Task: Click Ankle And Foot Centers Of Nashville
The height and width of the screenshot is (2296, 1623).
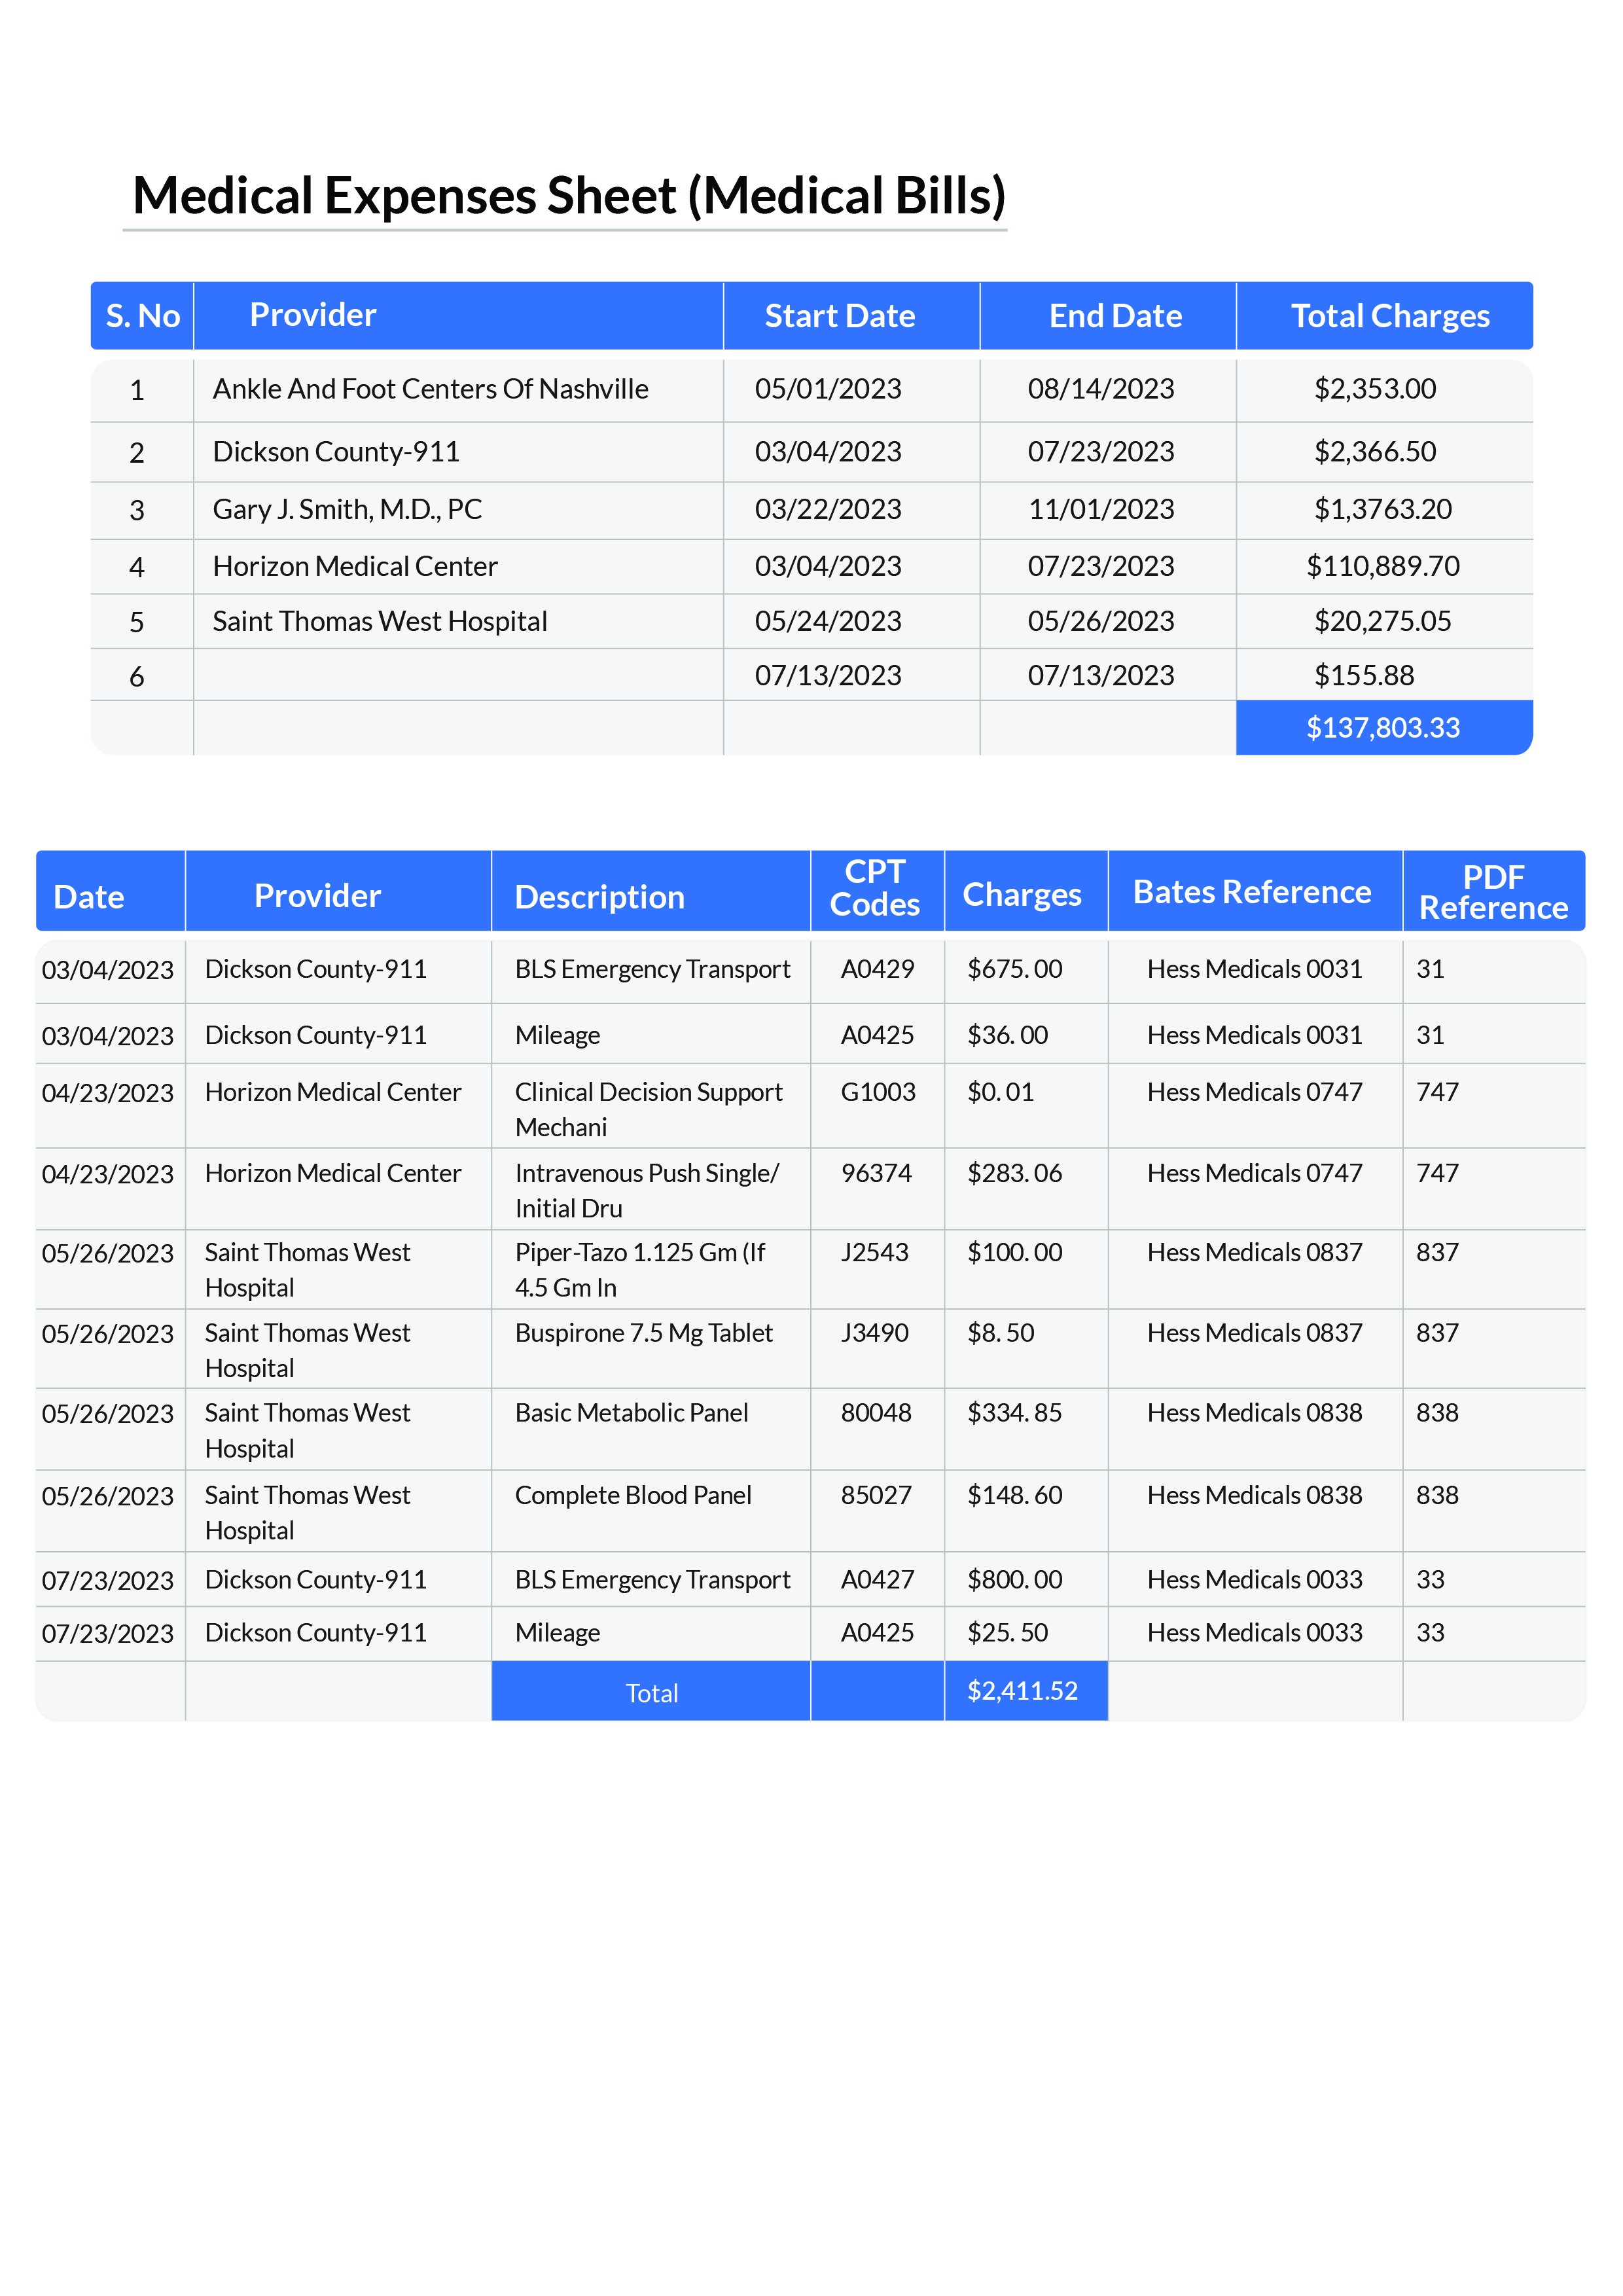Action: pyautogui.click(x=431, y=389)
